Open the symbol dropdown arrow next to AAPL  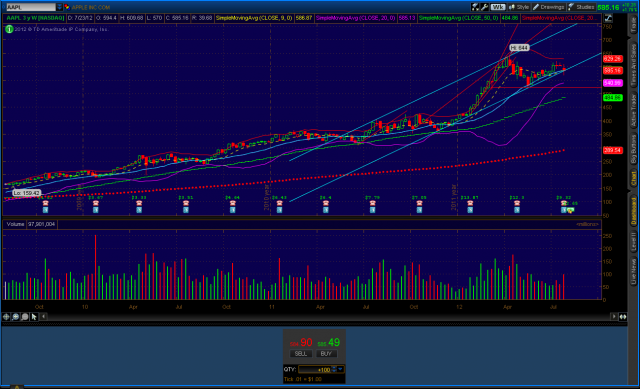[59, 7]
